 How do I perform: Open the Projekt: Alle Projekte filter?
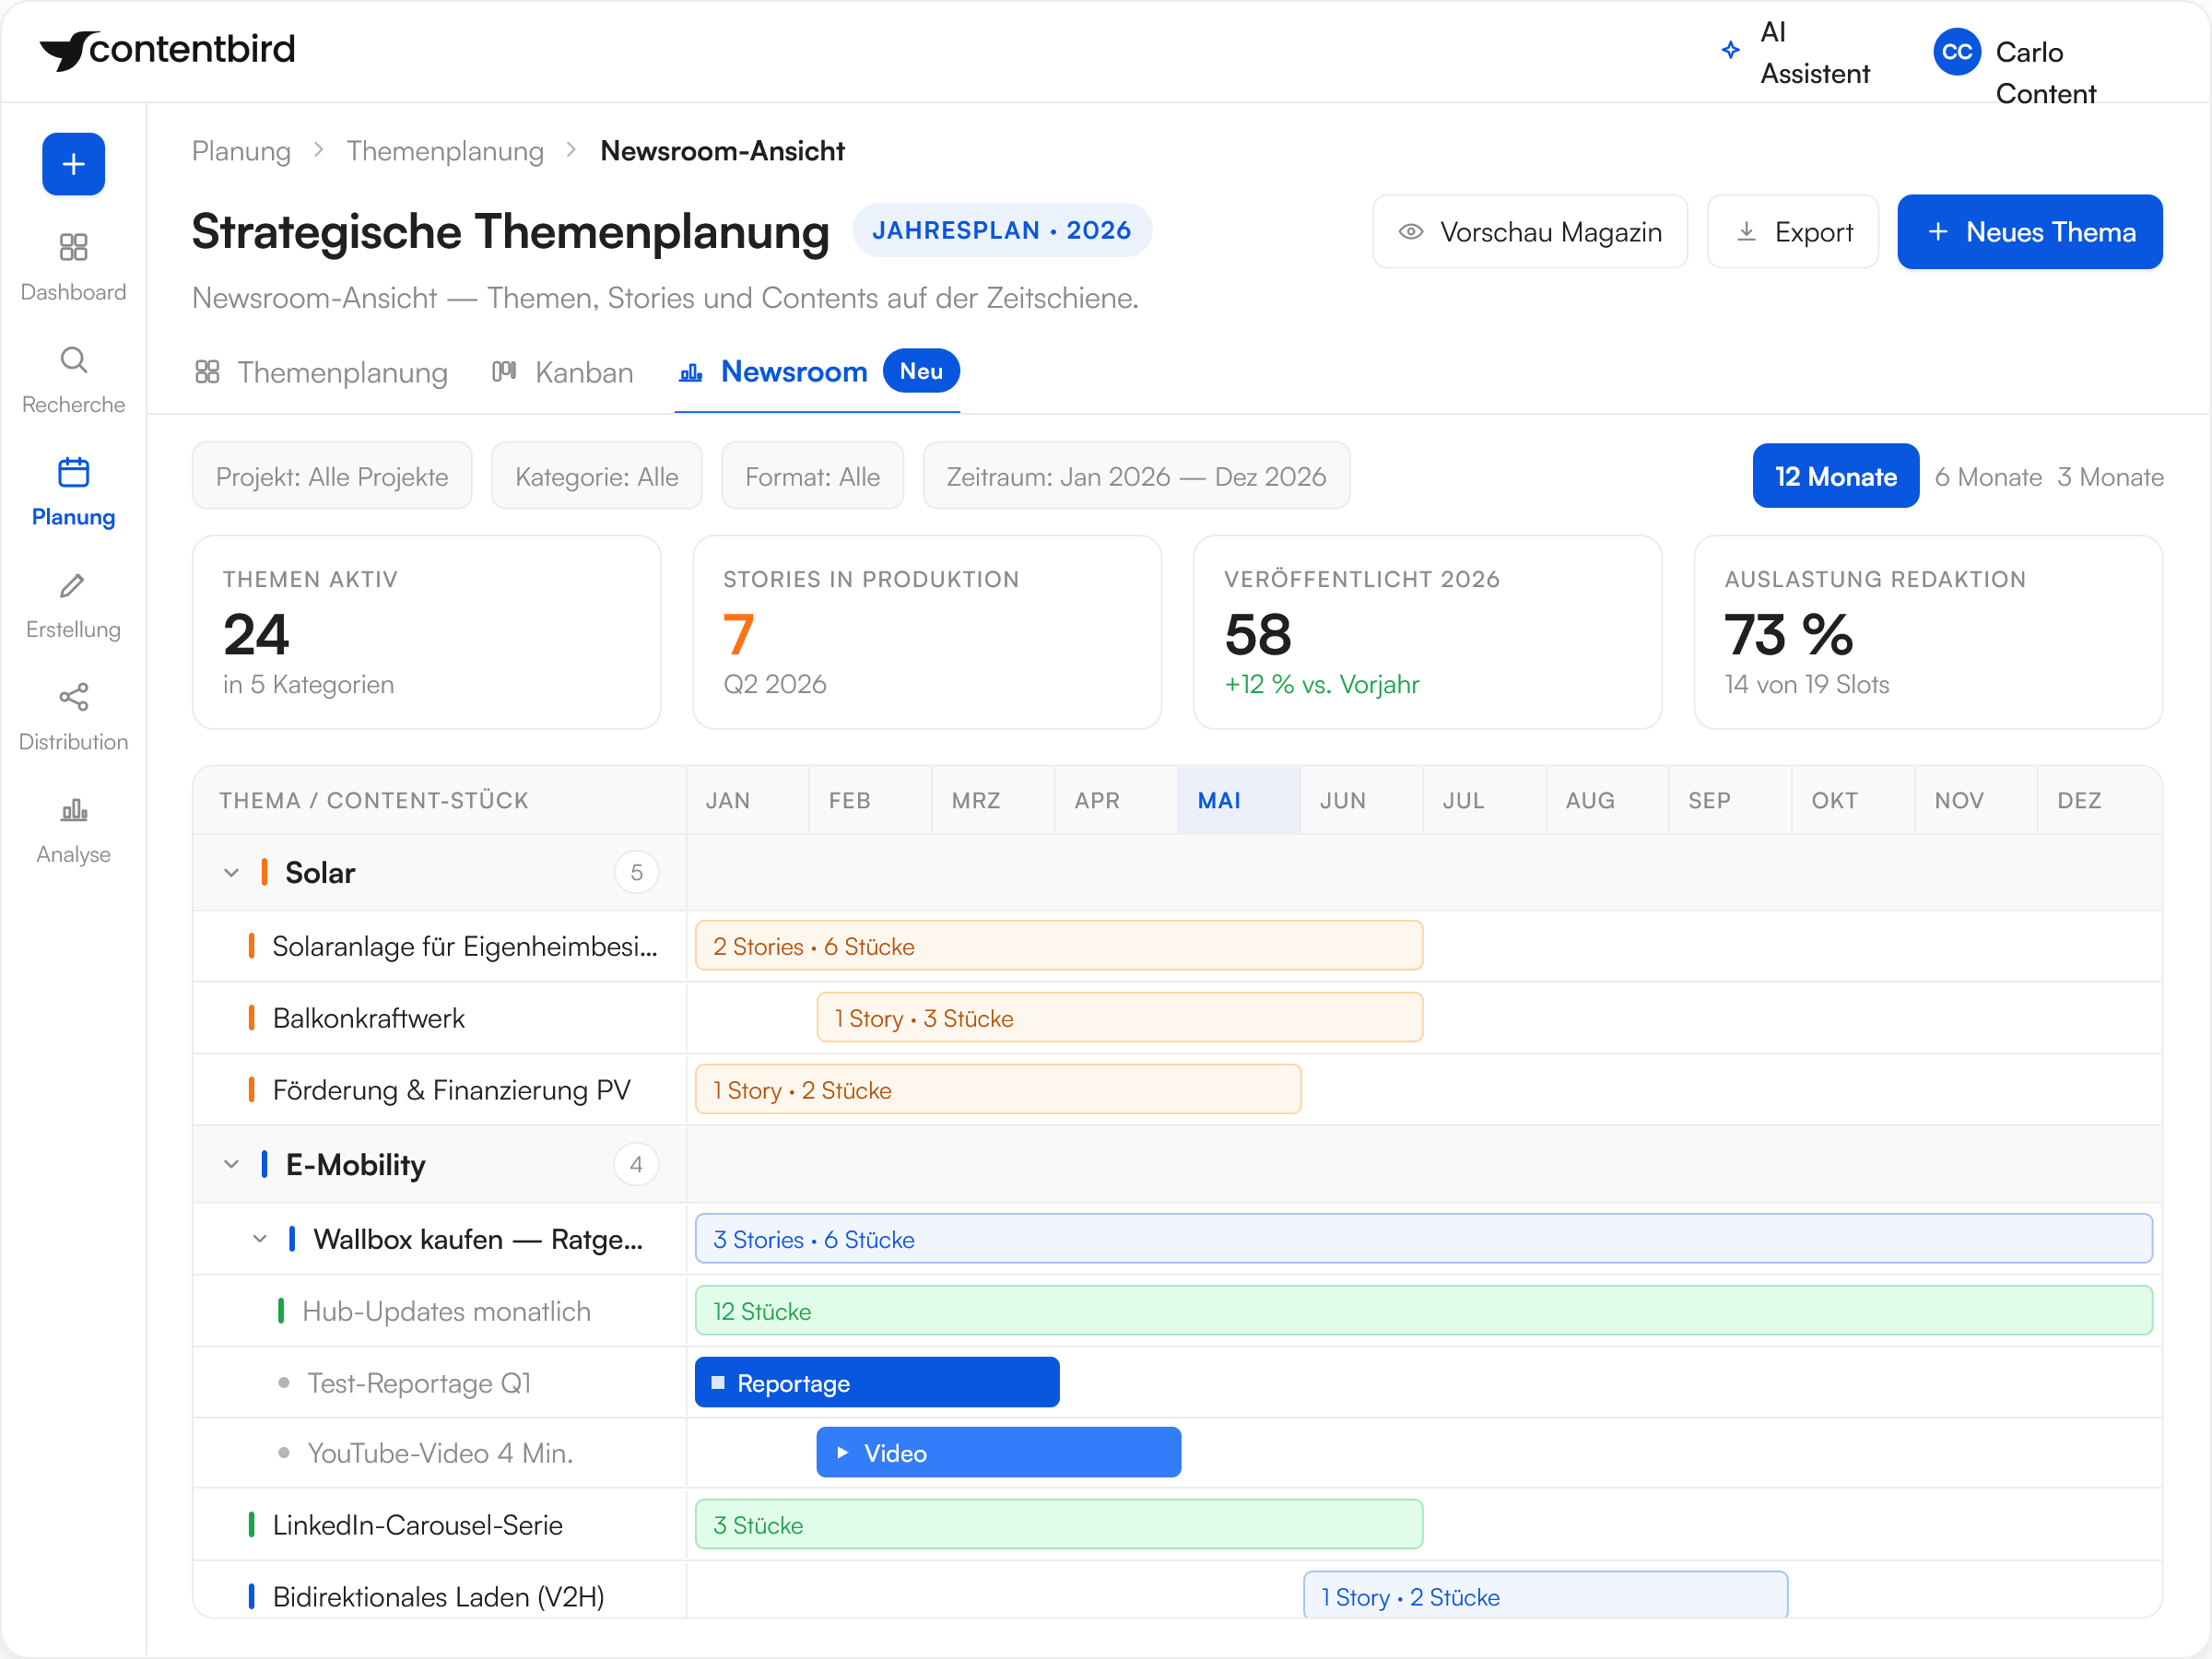(332, 476)
